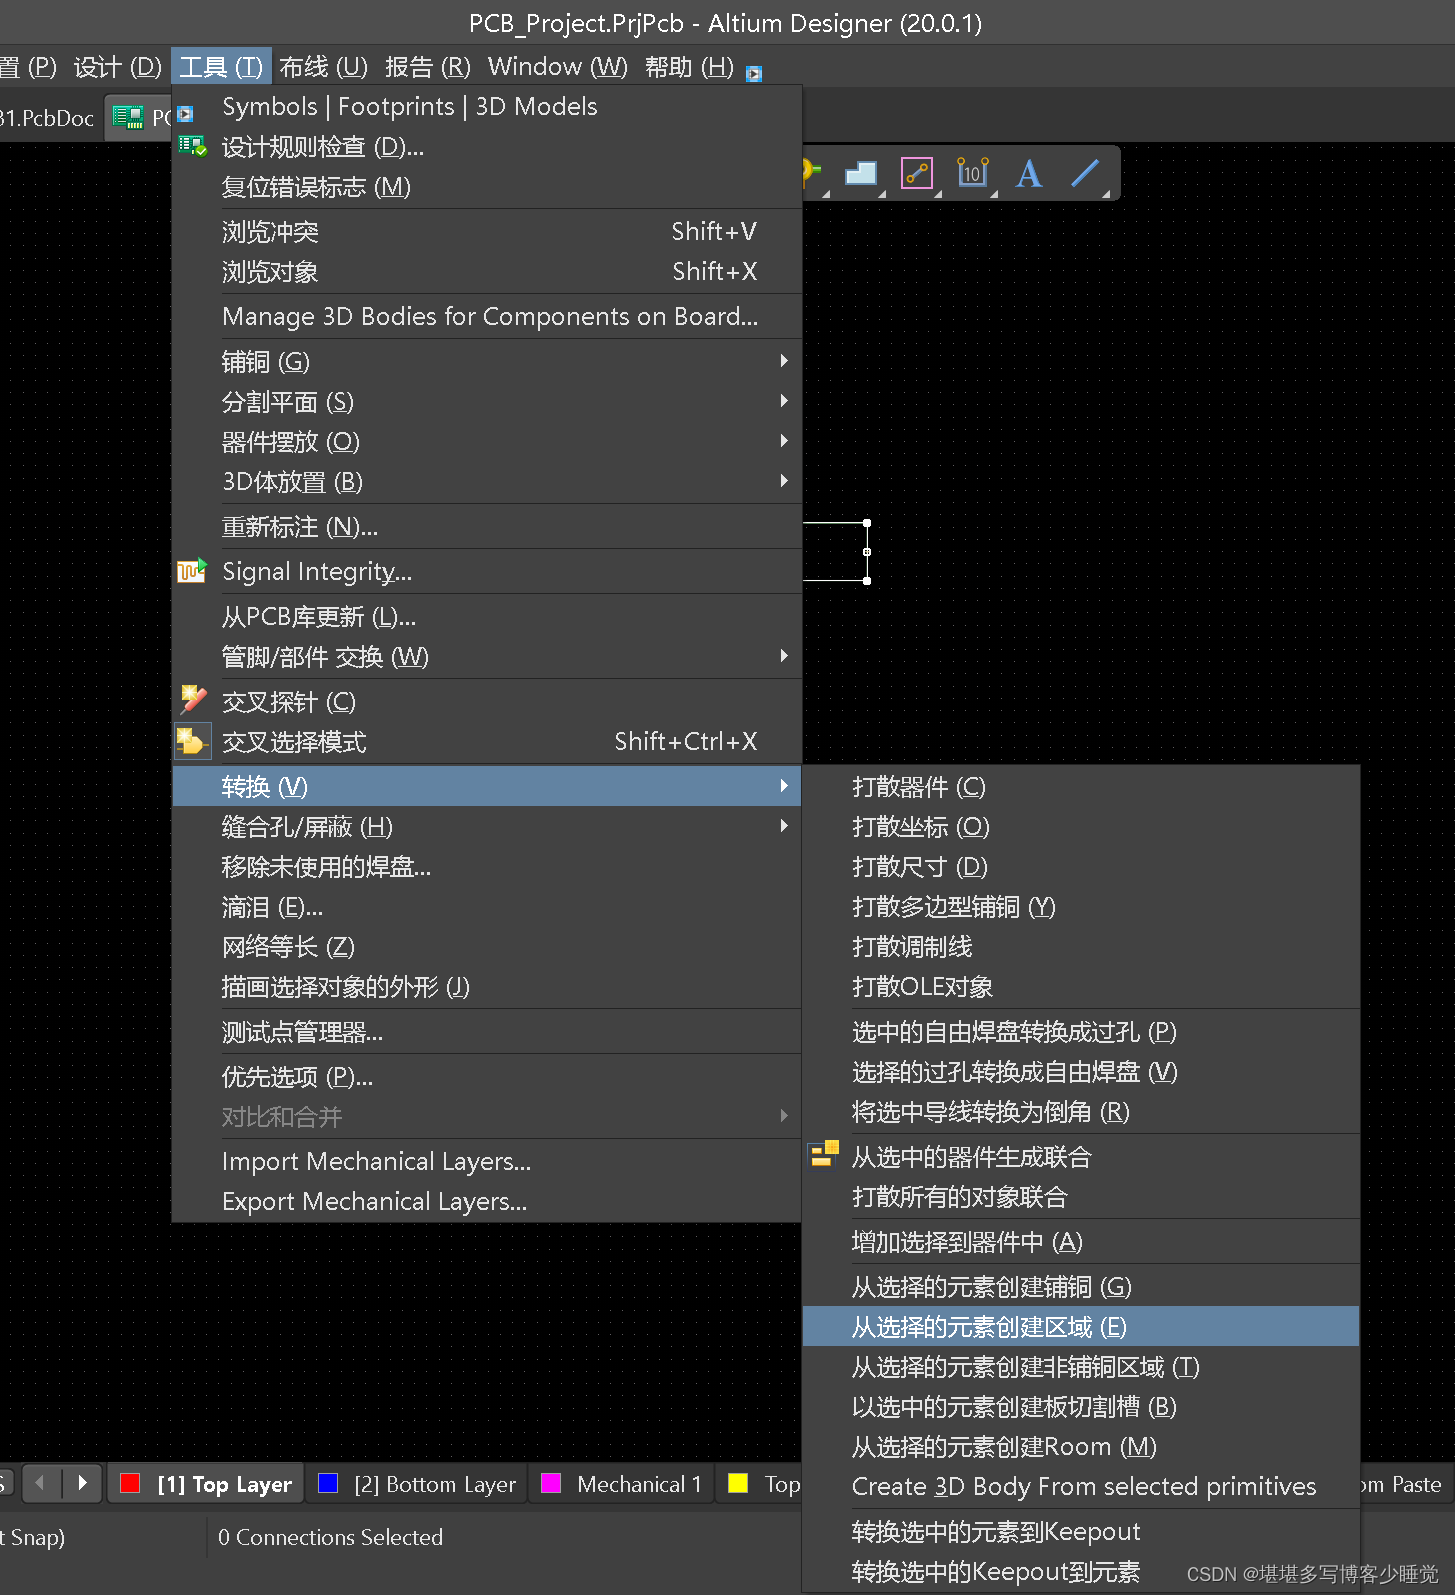1455x1595 pixels.
Task: Choose 从PCB库更新 (L)...
Action: click(487, 616)
